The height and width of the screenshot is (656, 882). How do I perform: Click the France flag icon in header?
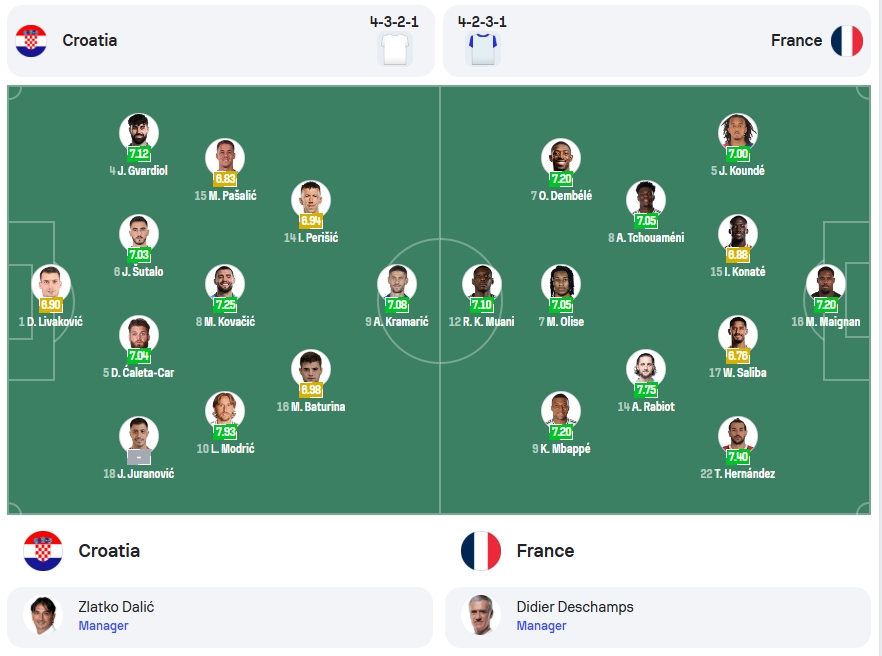847,41
